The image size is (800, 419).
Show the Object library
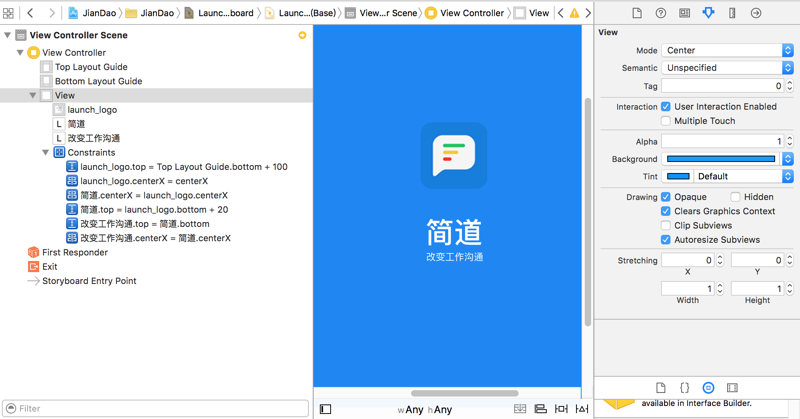coord(708,387)
